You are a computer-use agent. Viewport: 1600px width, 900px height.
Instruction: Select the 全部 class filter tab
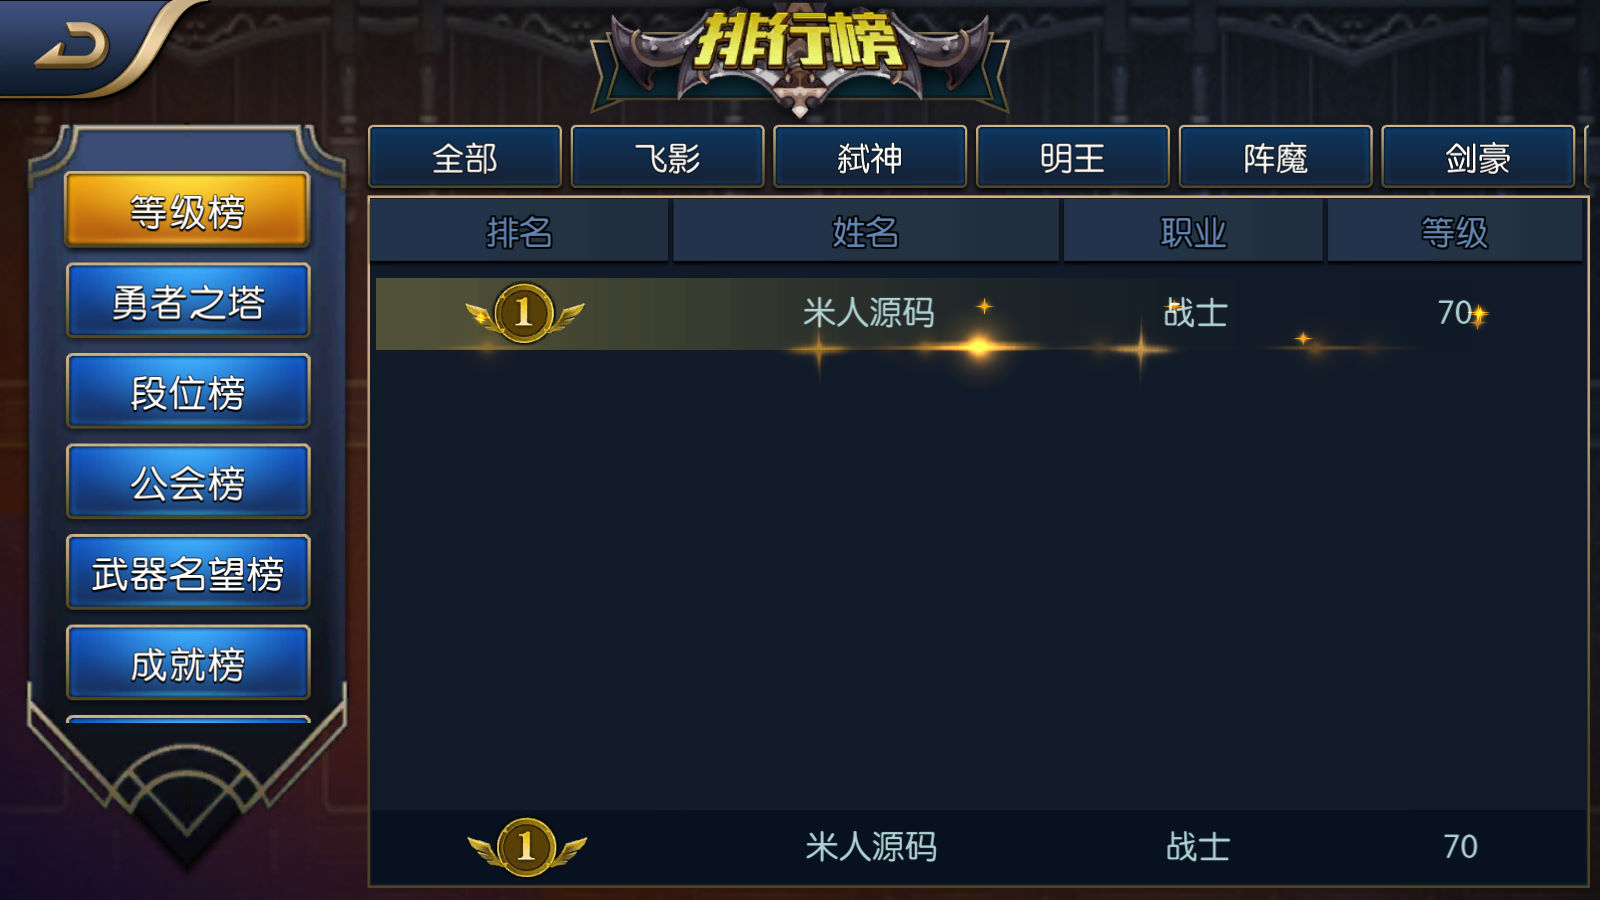(465, 157)
